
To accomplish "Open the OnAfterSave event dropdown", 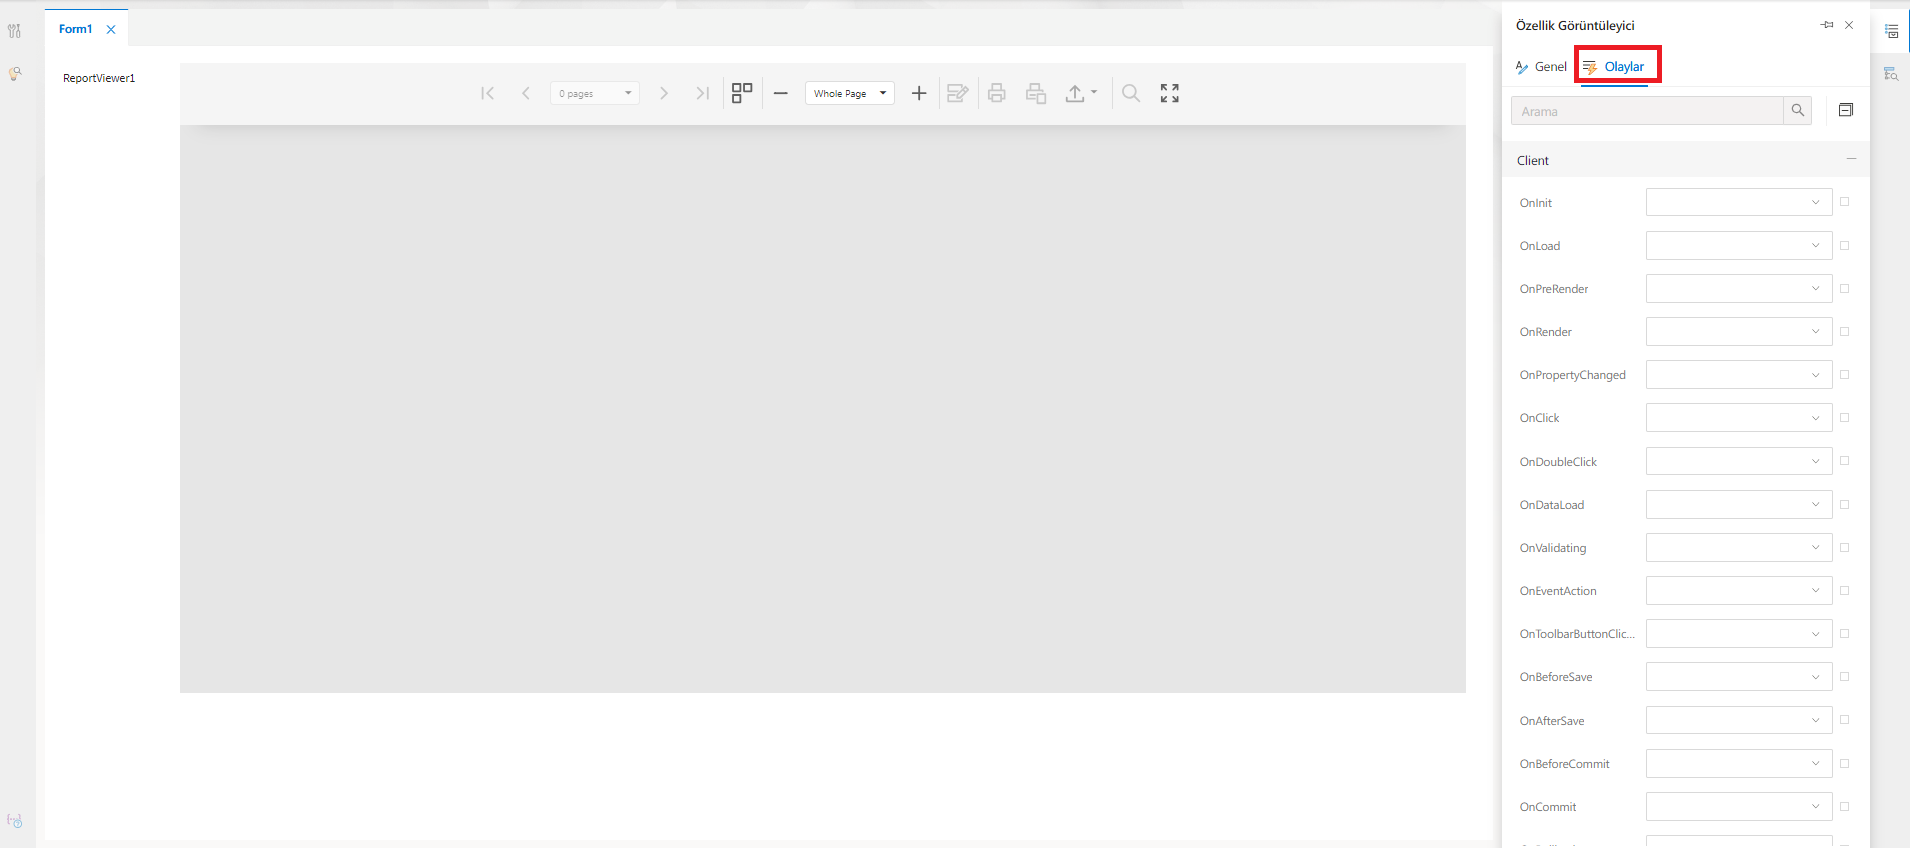I will coord(1739,720).
